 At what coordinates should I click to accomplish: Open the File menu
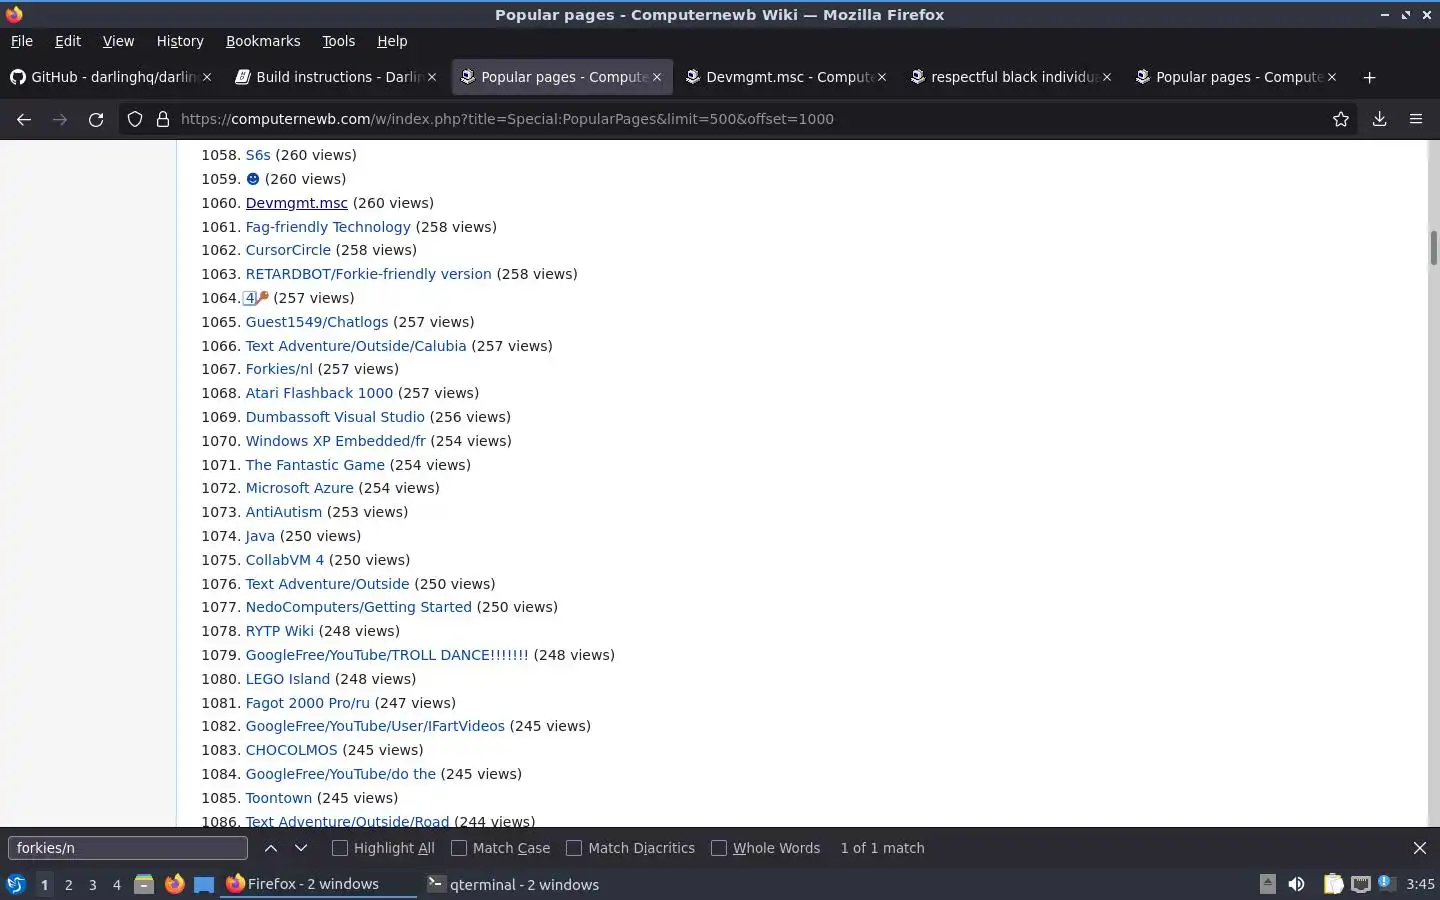[22, 41]
